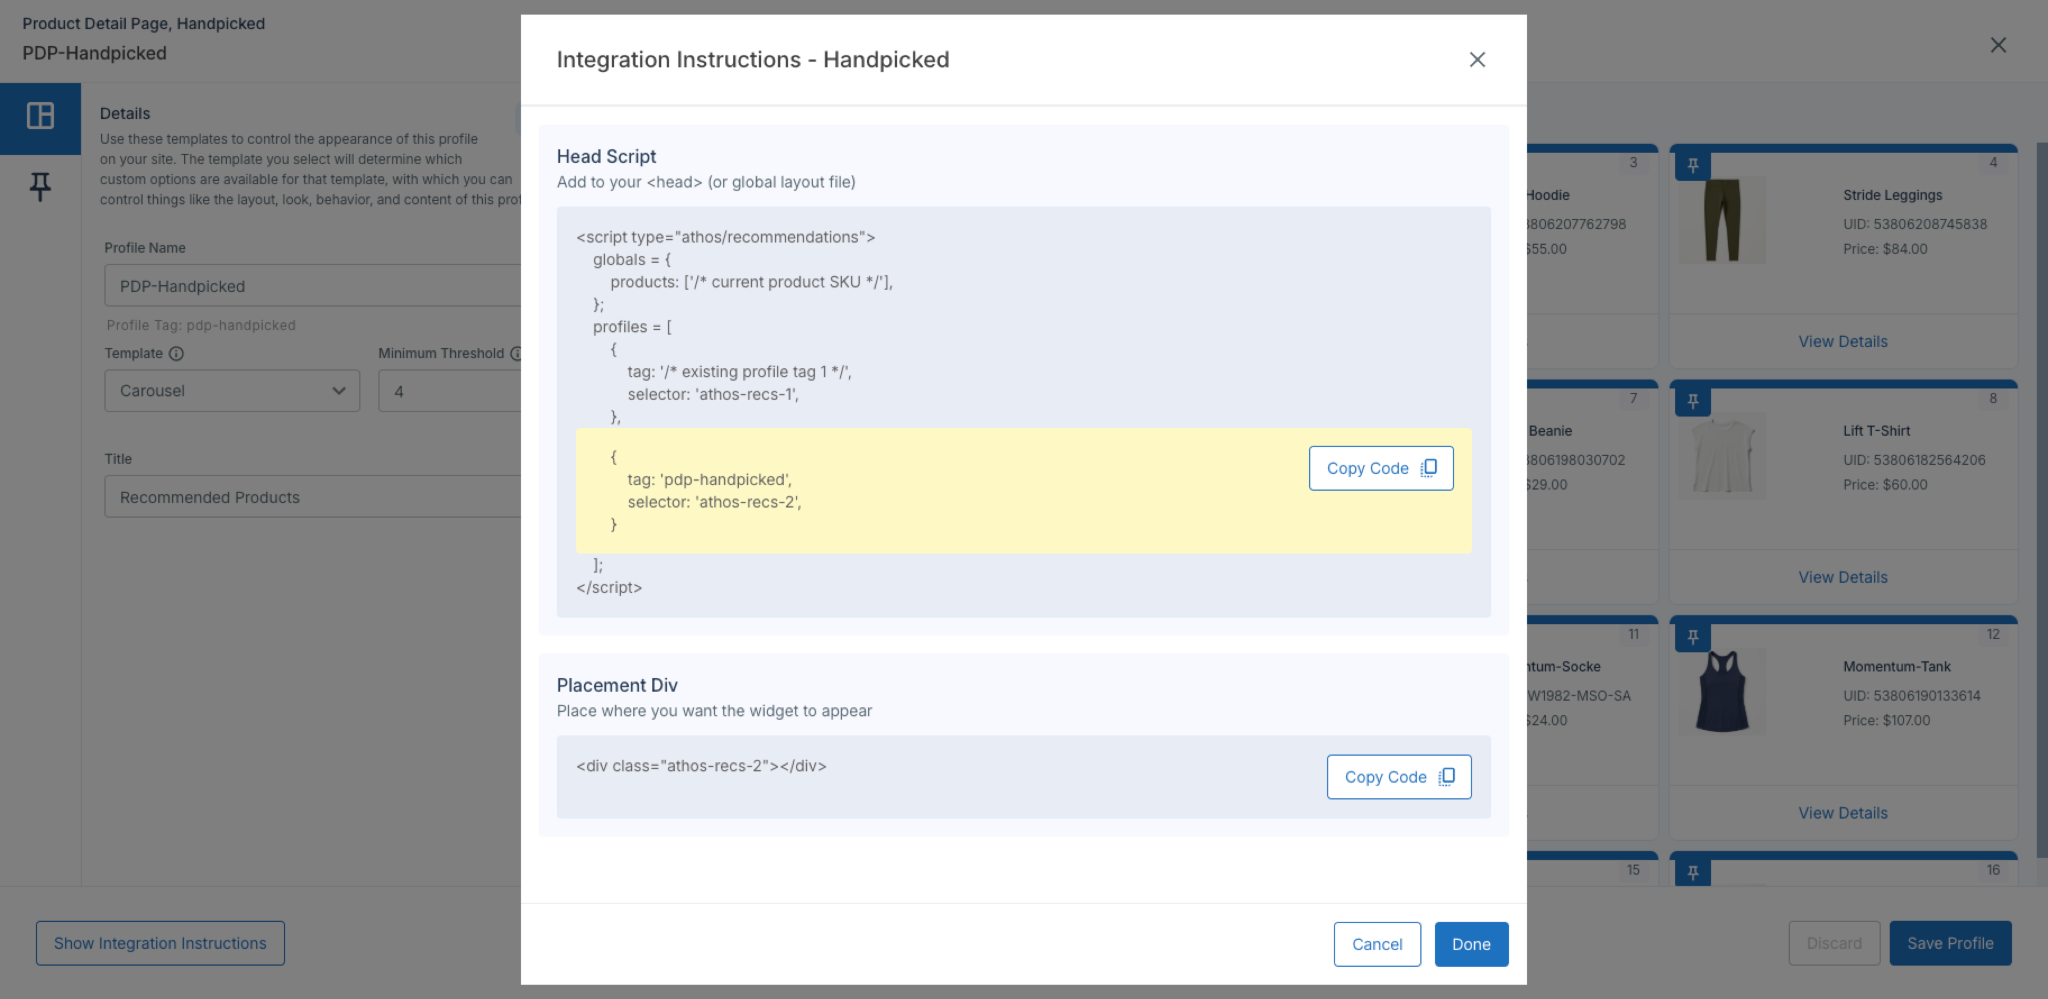The image size is (2048, 999).
Task: Open the template layout sidebar icon
Action: point(40,116)
